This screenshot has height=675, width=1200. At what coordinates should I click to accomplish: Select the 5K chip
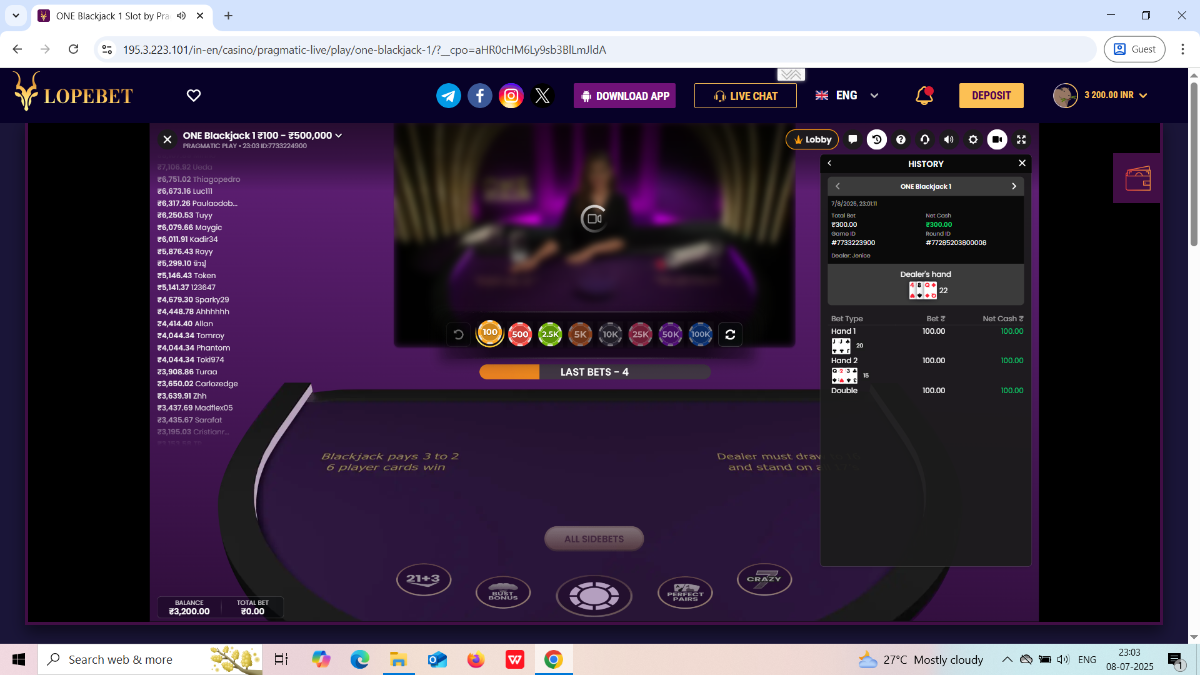[580, 335]
